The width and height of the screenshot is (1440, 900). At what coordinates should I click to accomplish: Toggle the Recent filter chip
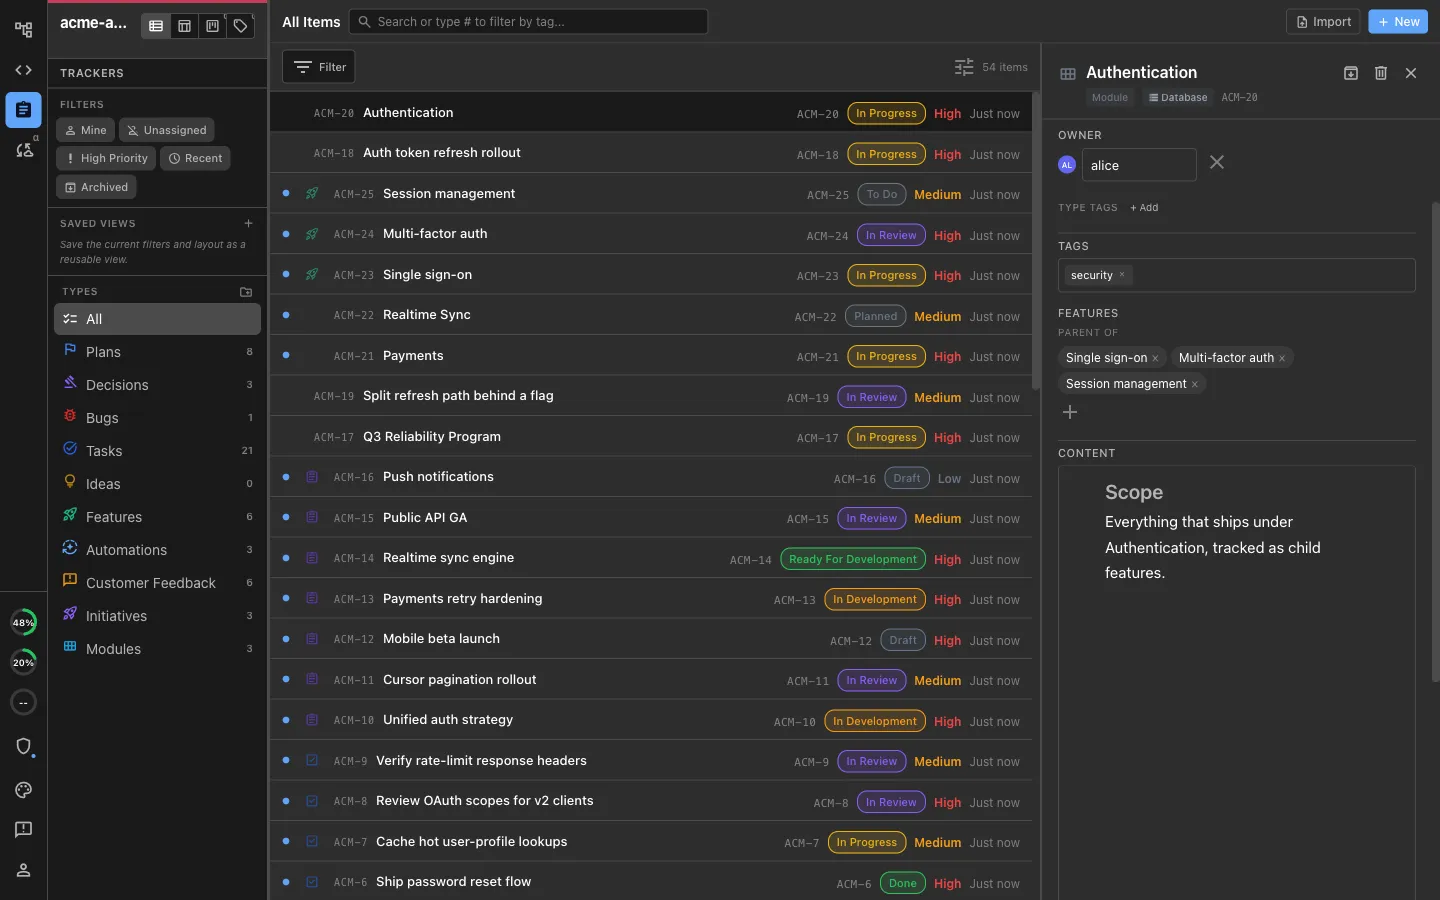coord(195,158)
